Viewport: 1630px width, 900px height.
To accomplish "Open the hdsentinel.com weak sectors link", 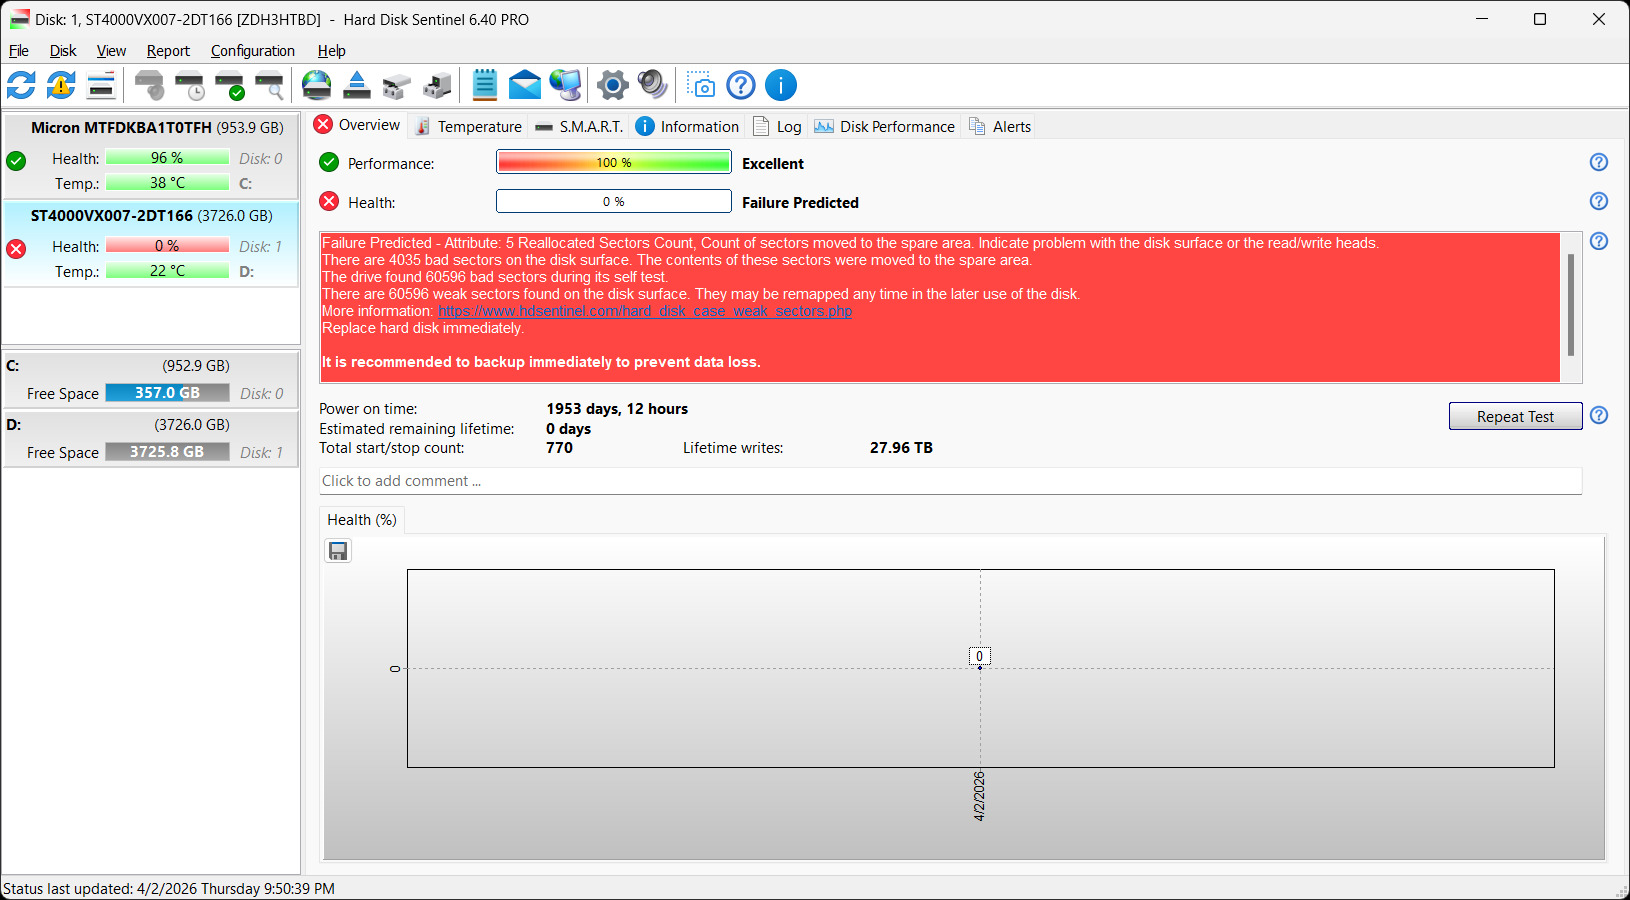I will coord(645,311).
